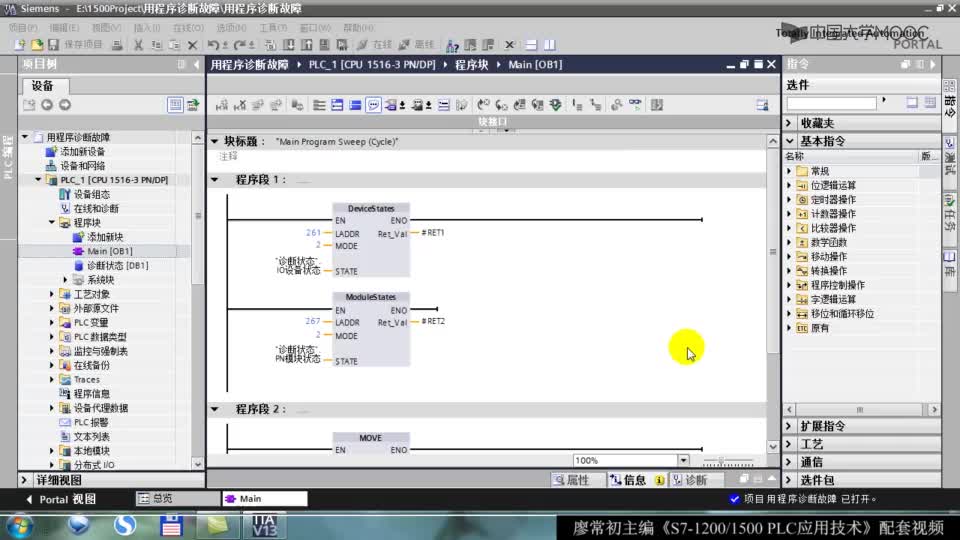Click the Download to device icon
The width and height of the screenshot is (960, 540).
point(288,45)
